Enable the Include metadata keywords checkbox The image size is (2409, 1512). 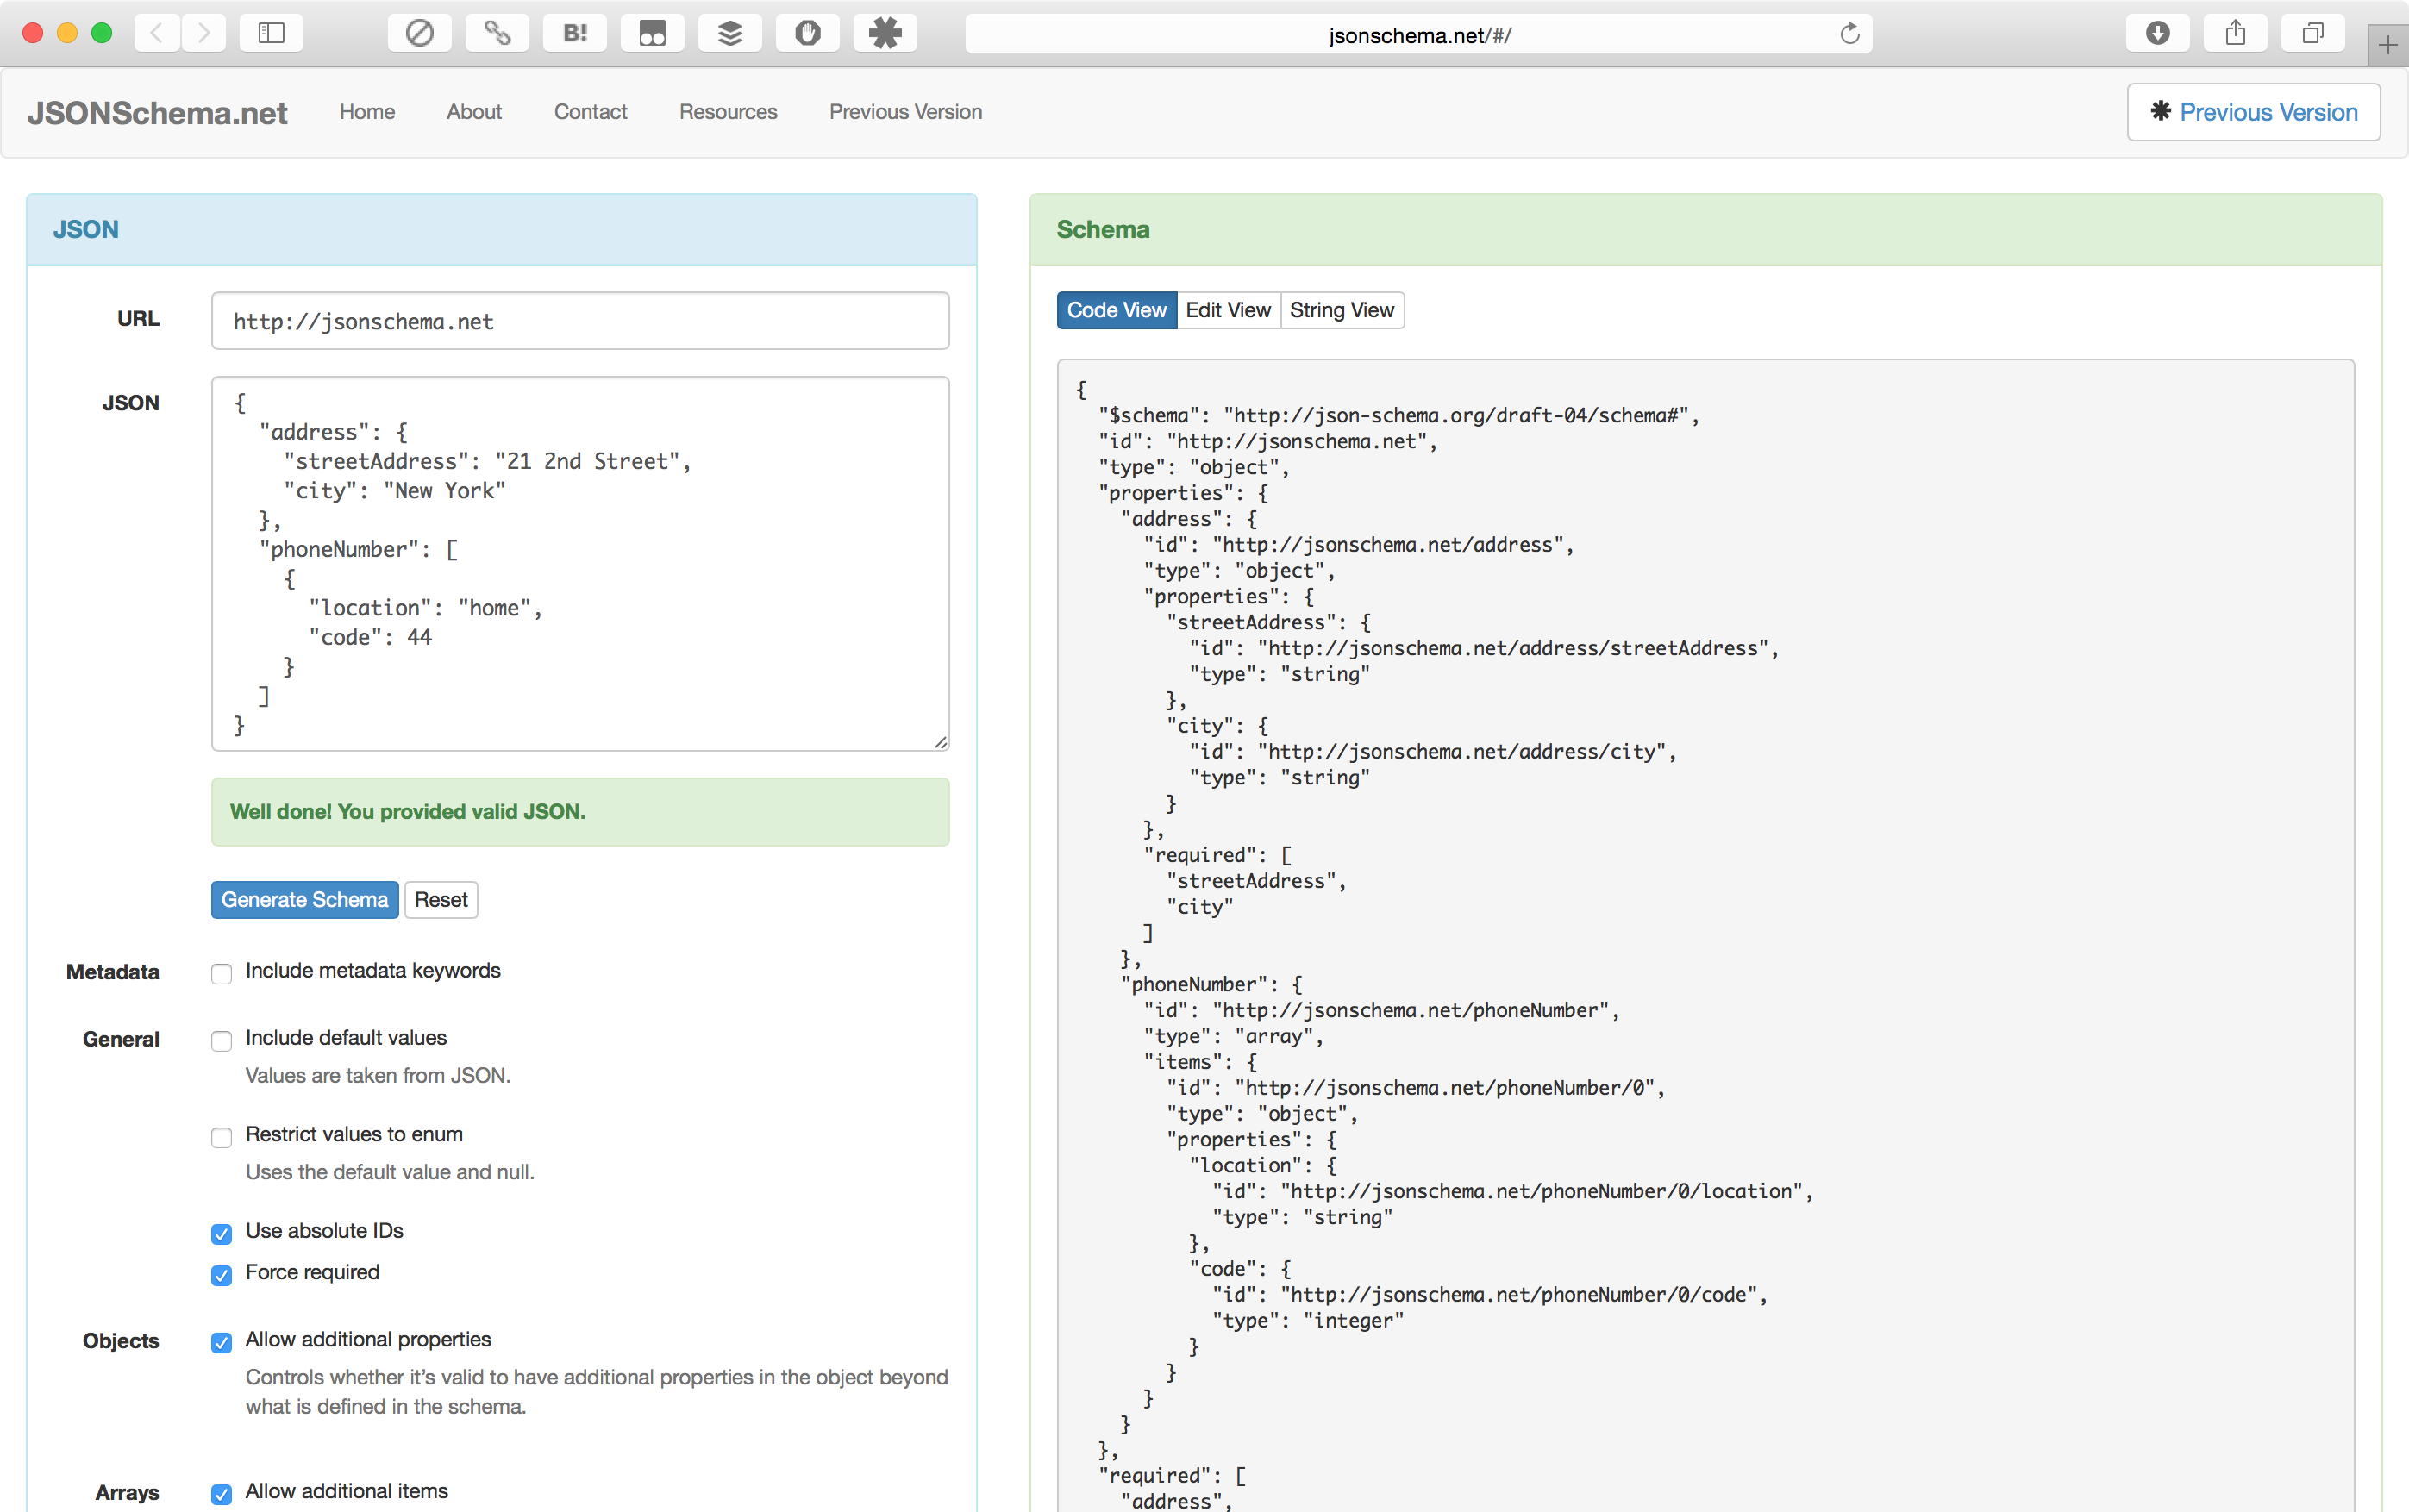tap(221, 973)
